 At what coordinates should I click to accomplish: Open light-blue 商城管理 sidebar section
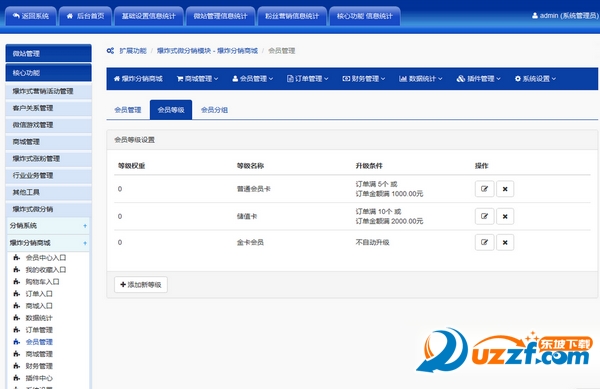(x=49, y=142)
